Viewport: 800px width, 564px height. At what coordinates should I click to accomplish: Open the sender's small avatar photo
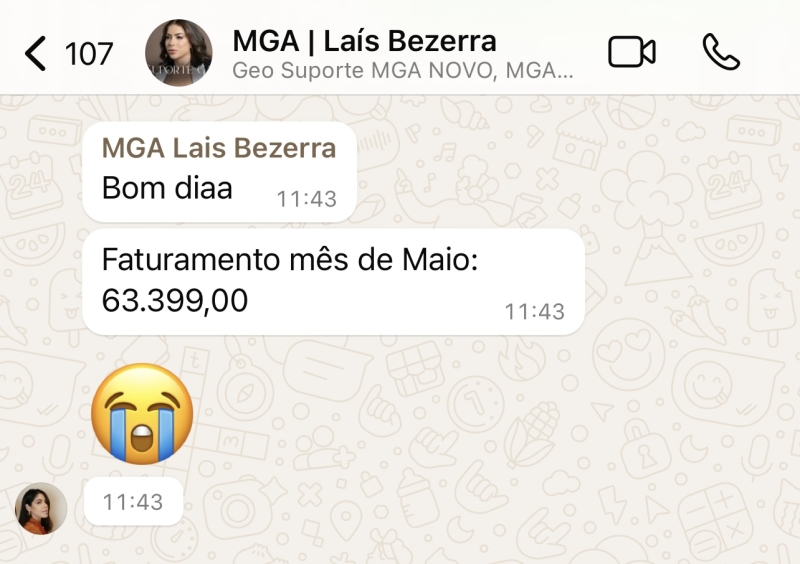[41, 508]
